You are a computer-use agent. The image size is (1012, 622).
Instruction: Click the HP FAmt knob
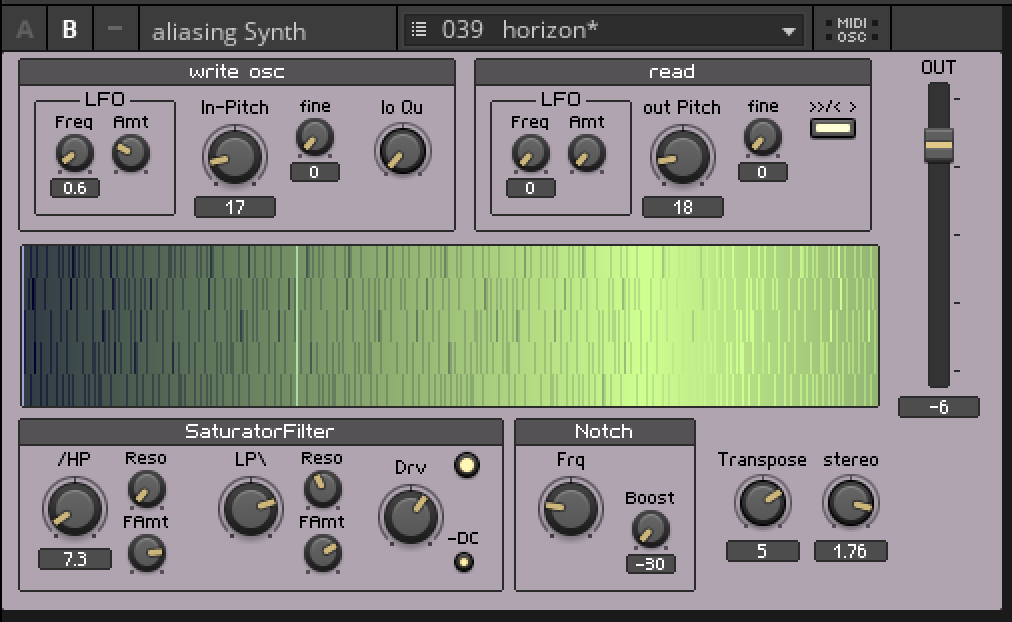pos(147,553)
